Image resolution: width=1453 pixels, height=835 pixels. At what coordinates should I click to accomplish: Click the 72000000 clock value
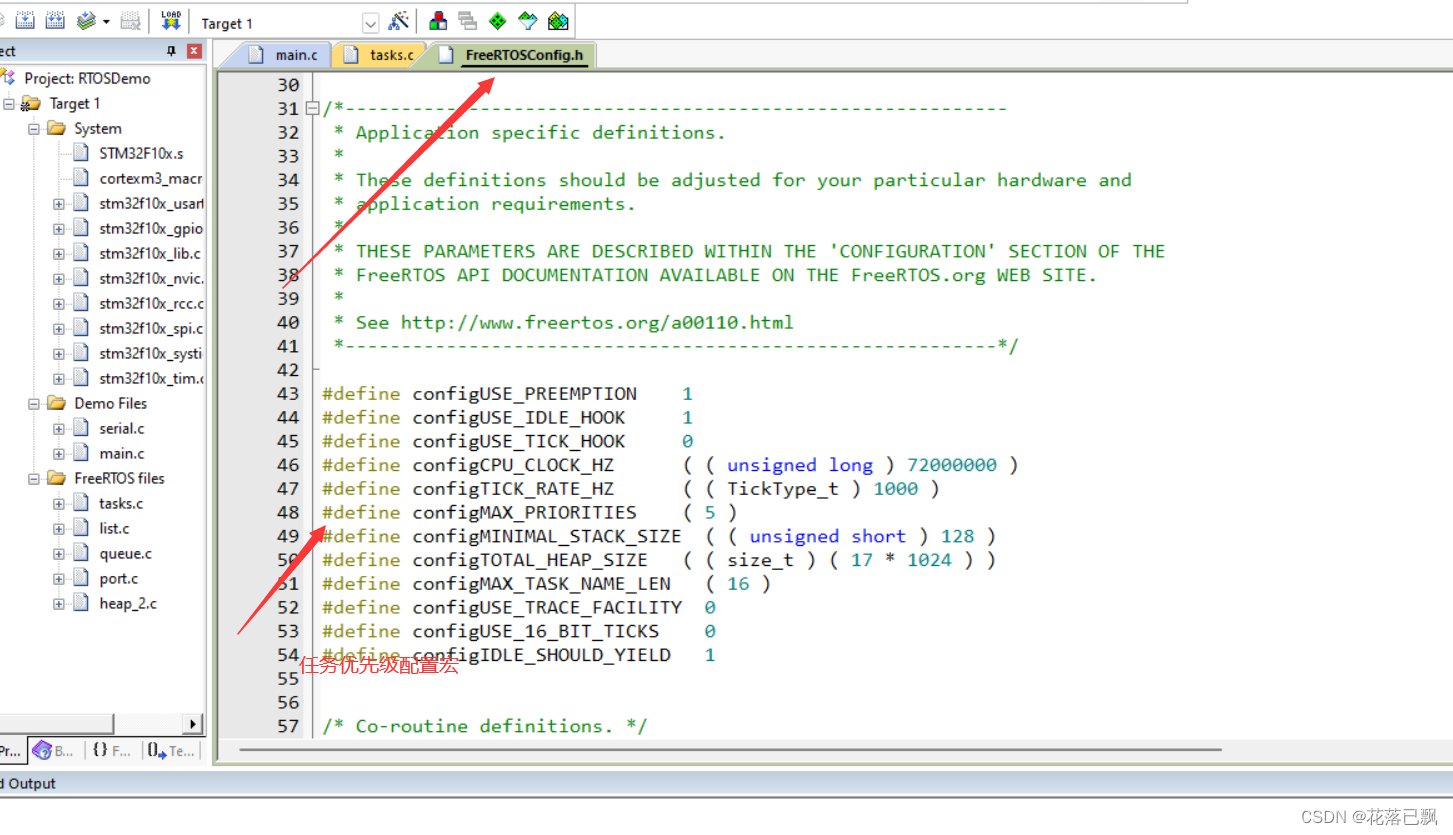(952, 465)
